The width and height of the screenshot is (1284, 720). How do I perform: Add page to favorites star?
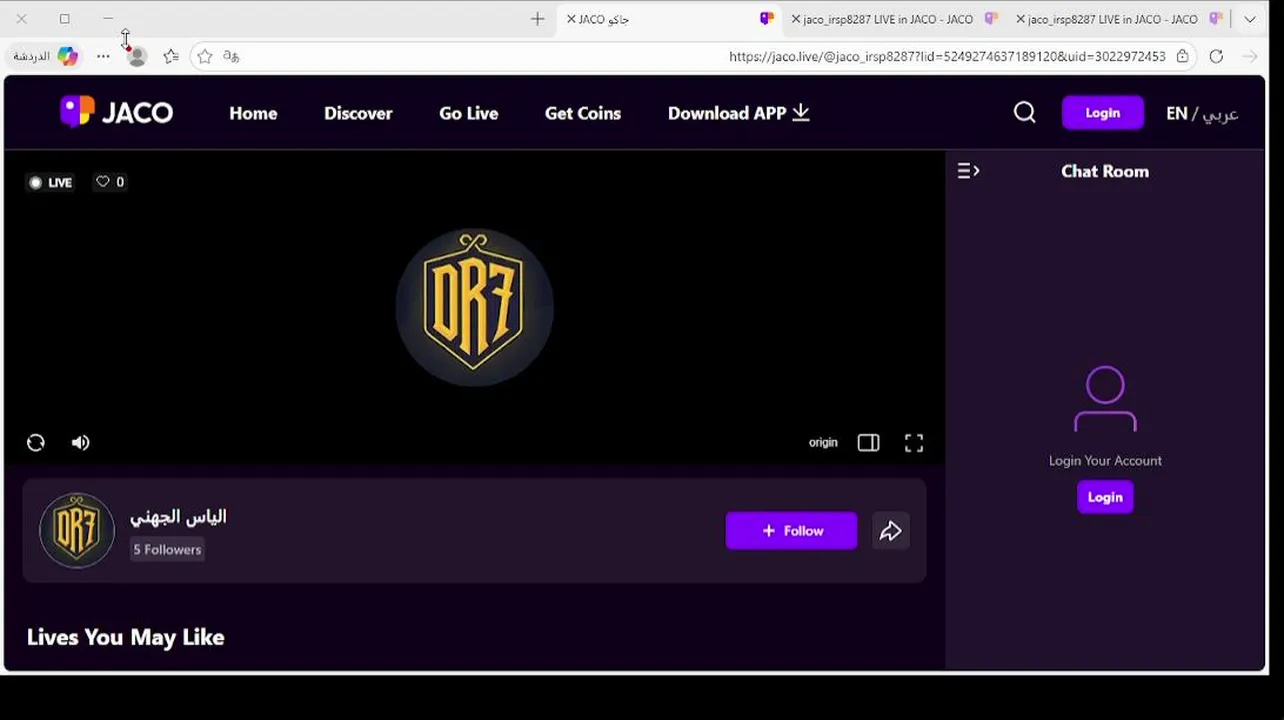click(205, 56)
